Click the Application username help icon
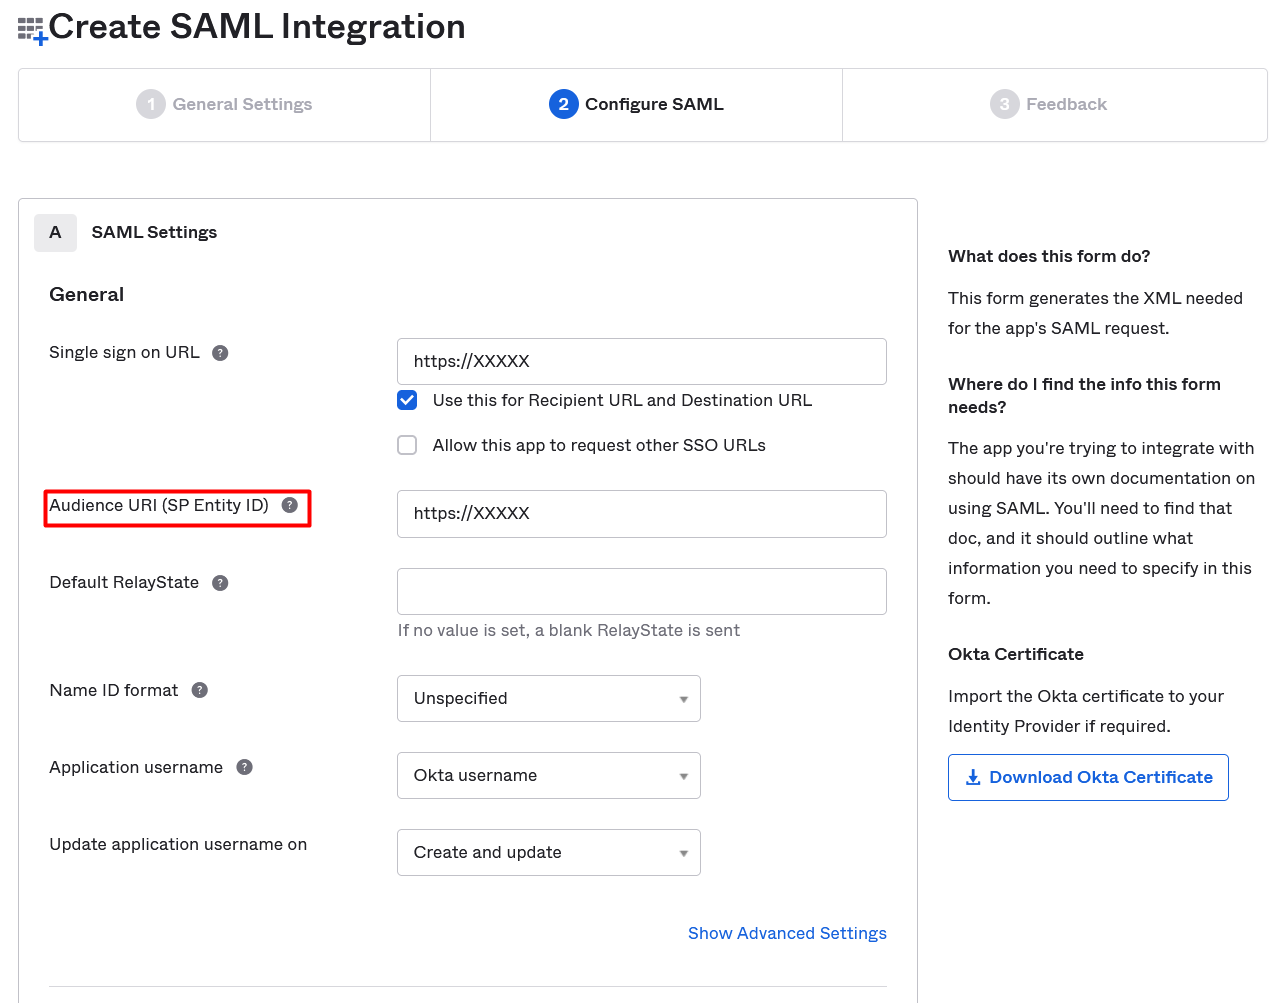Viewport: 1281px width, 1003px height. [x=244, y=767]
